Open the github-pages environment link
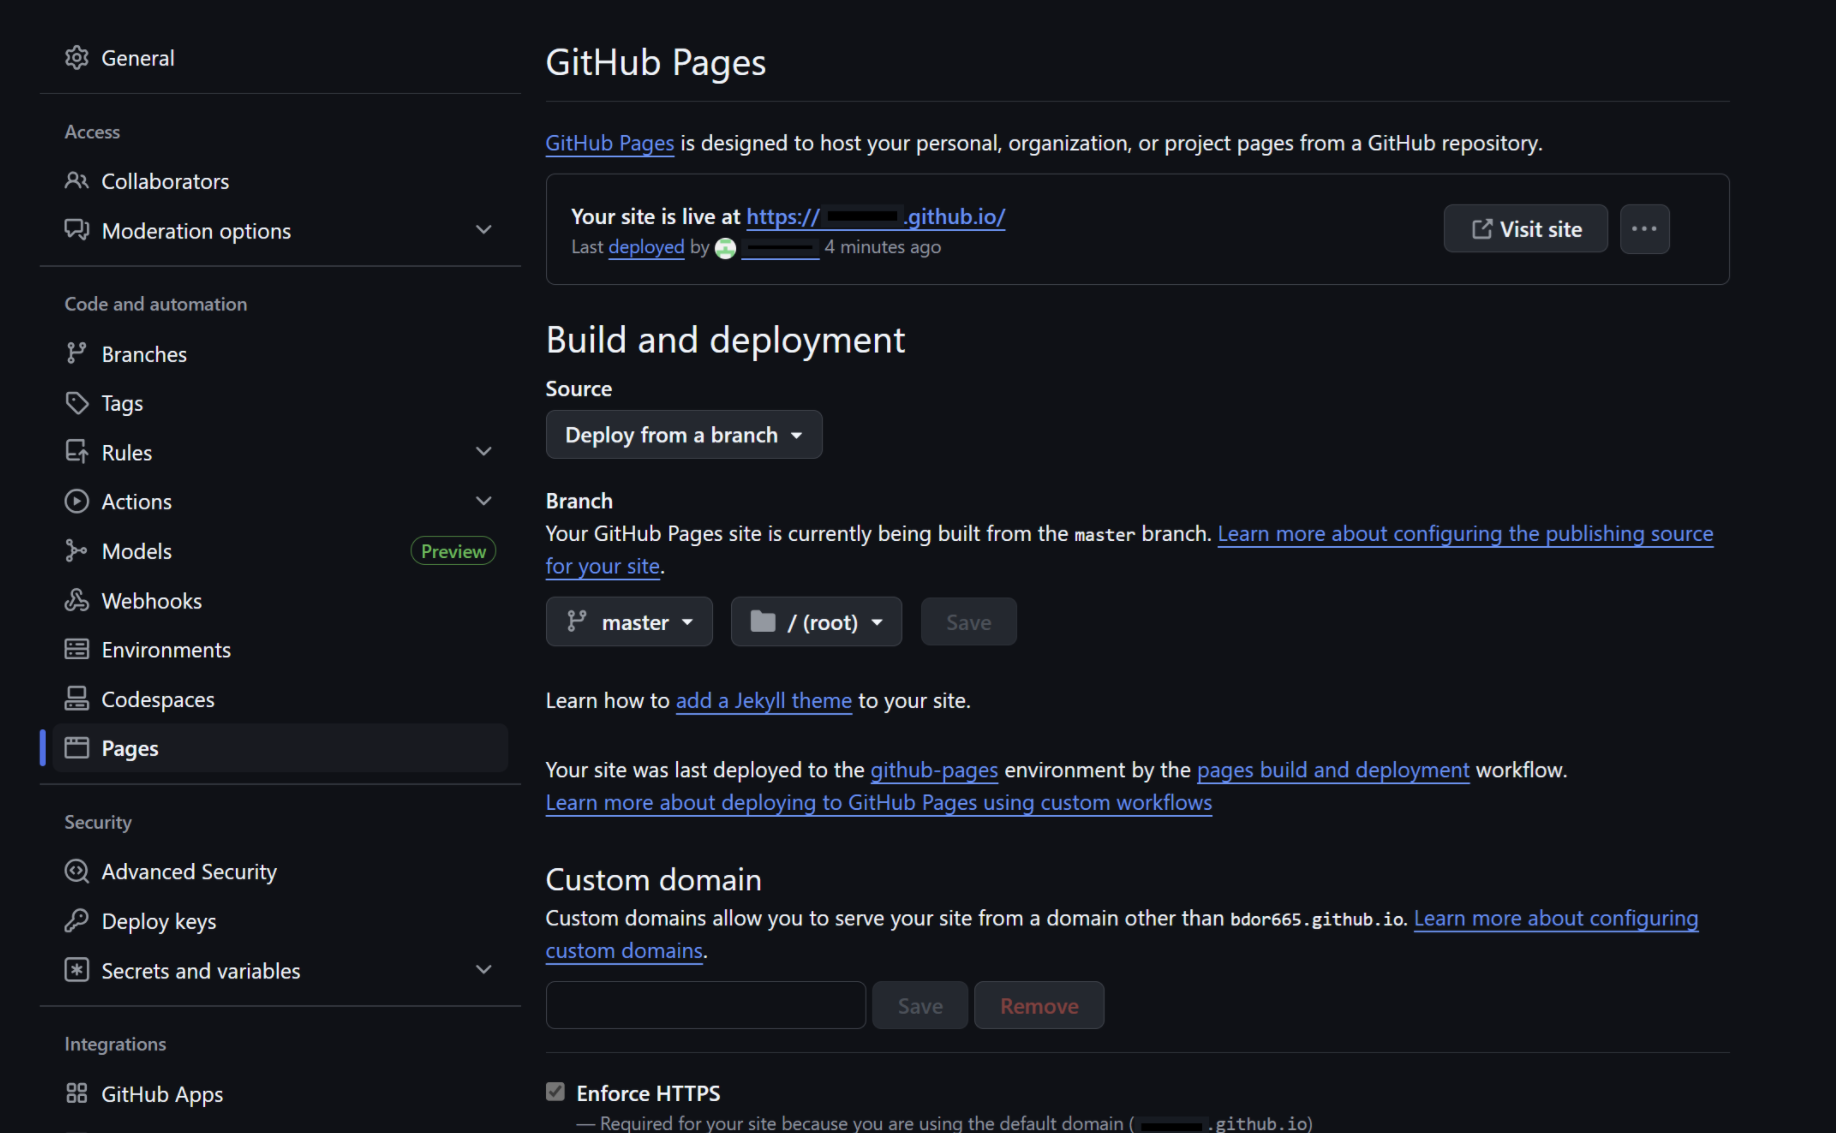This screenshot has width=1836, height=1133. tap(934, 770)
